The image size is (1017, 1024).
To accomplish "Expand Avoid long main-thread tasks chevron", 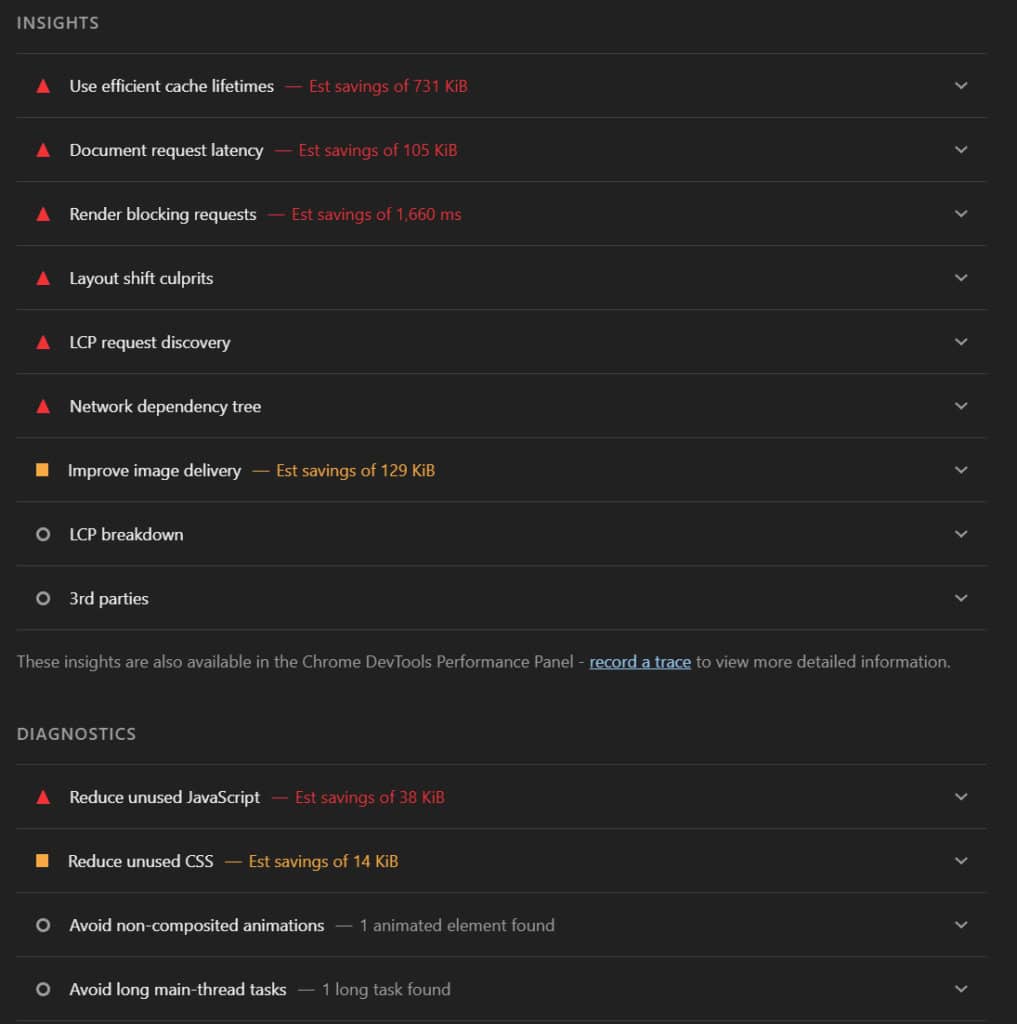I will 961,989.
